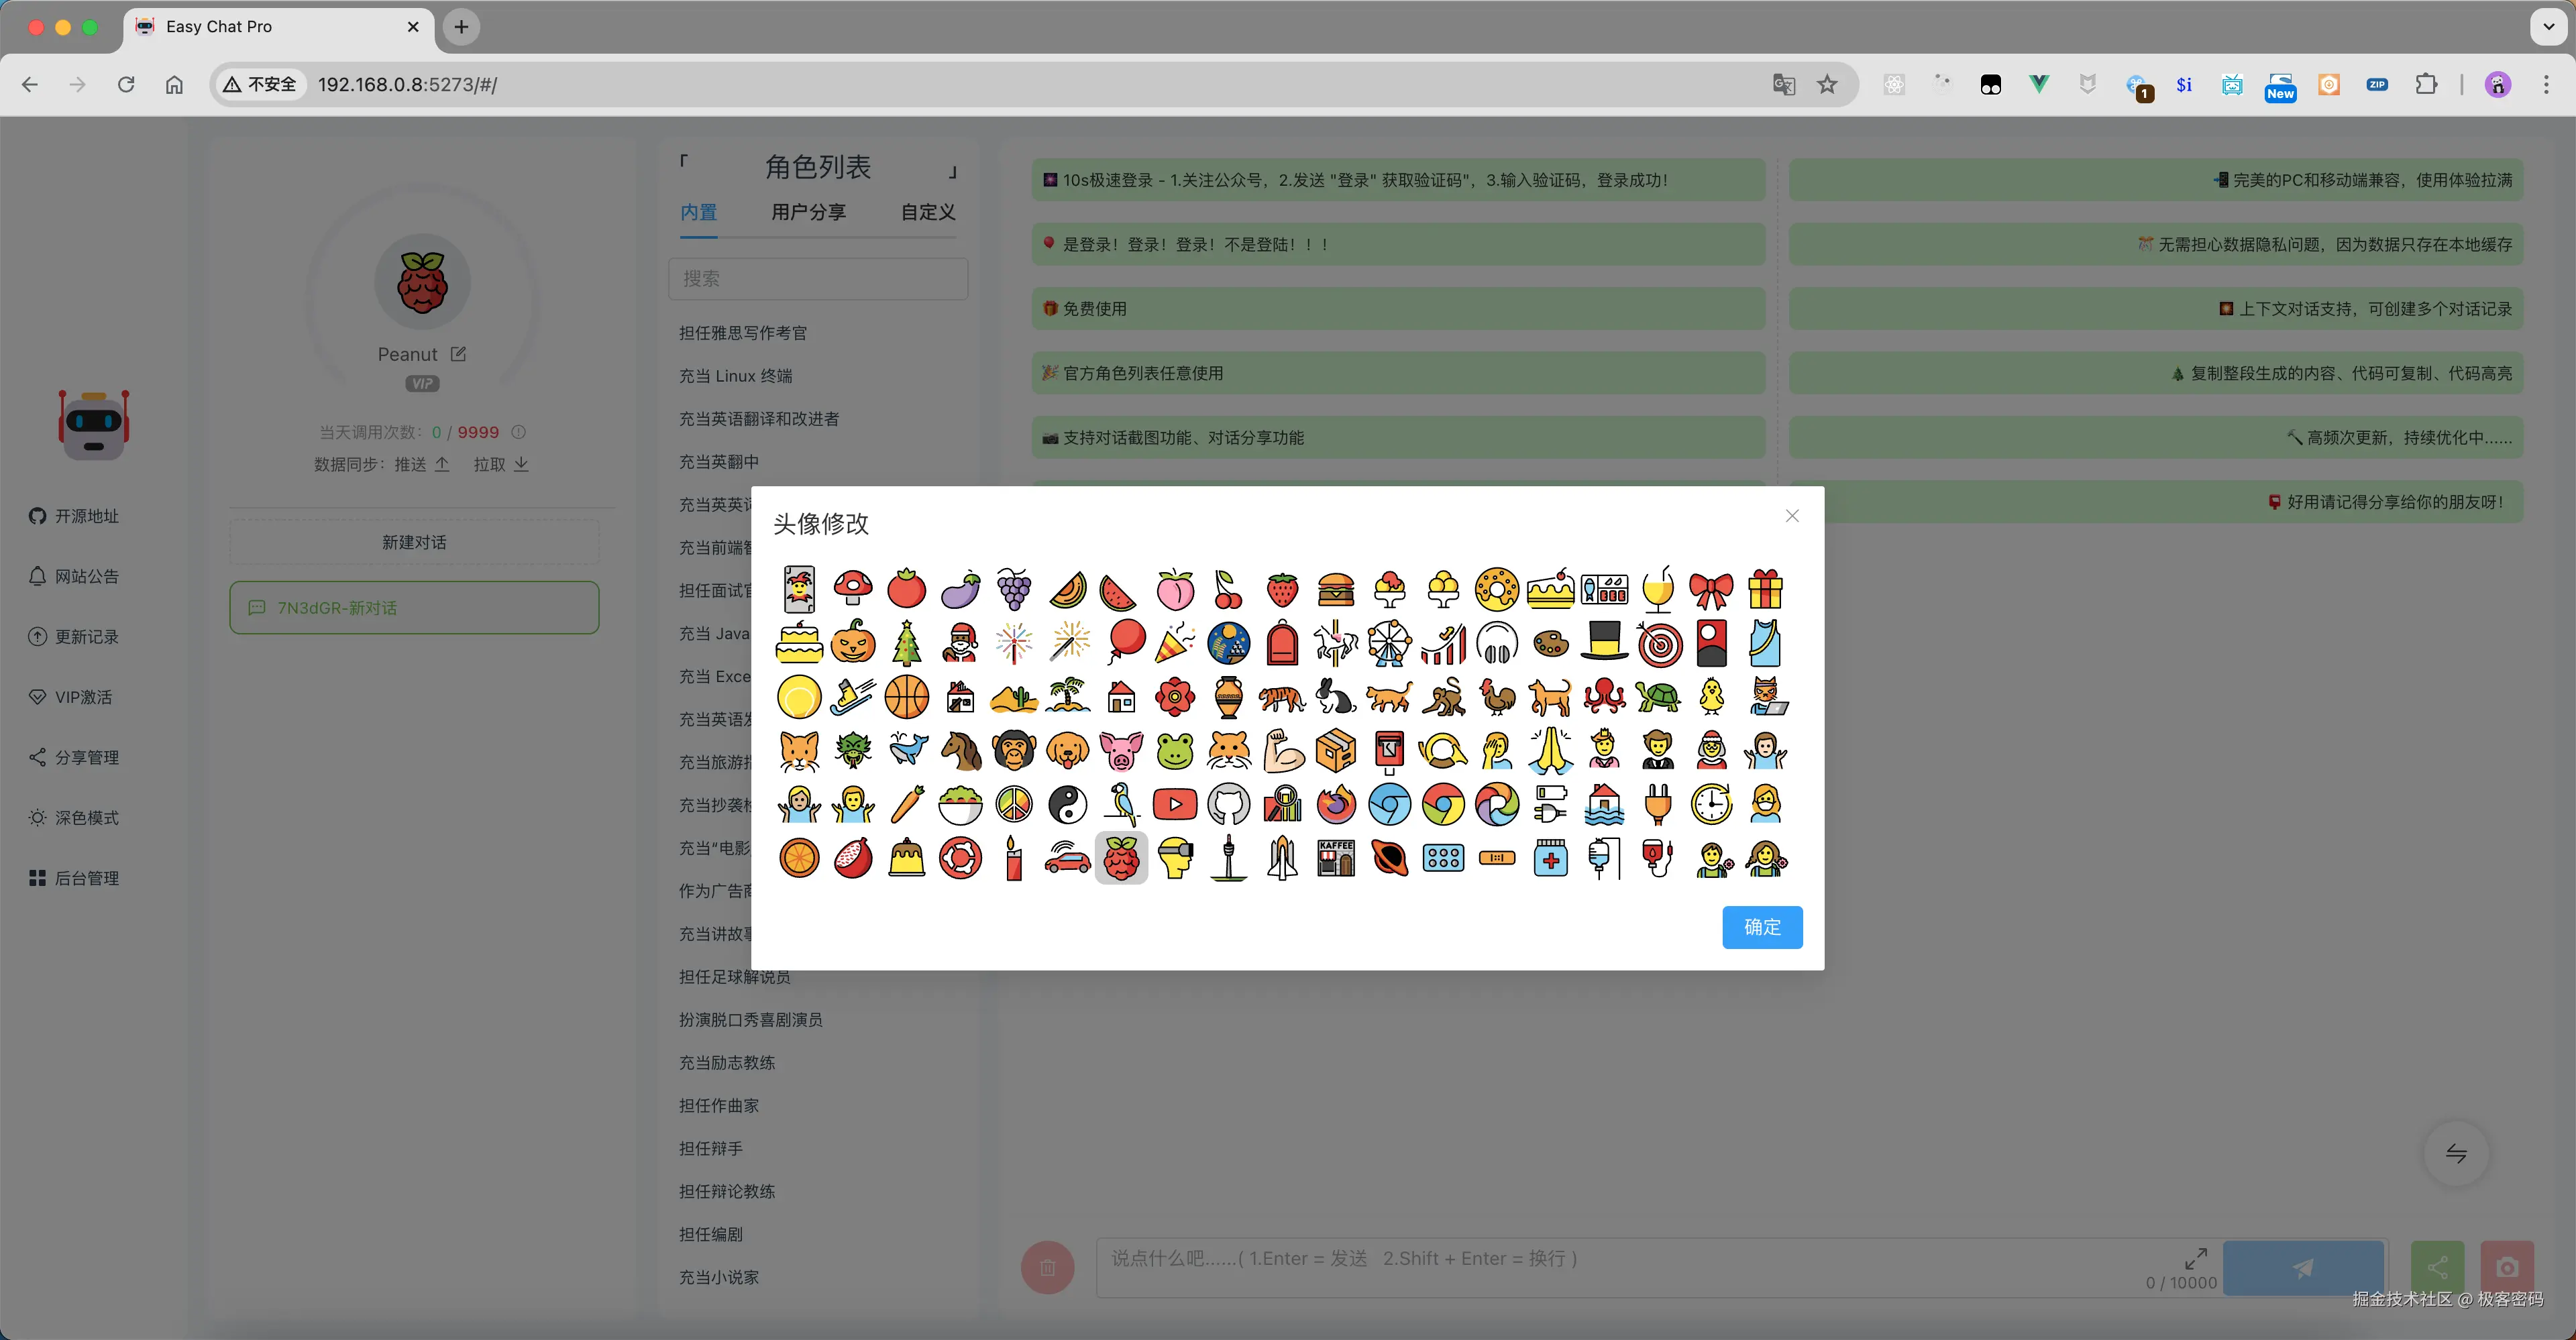The height and width of the screenshot is (1340, 2576).
Task: Click the 新建对话 button
Action: pyautogui.click(x=414, y=542)
